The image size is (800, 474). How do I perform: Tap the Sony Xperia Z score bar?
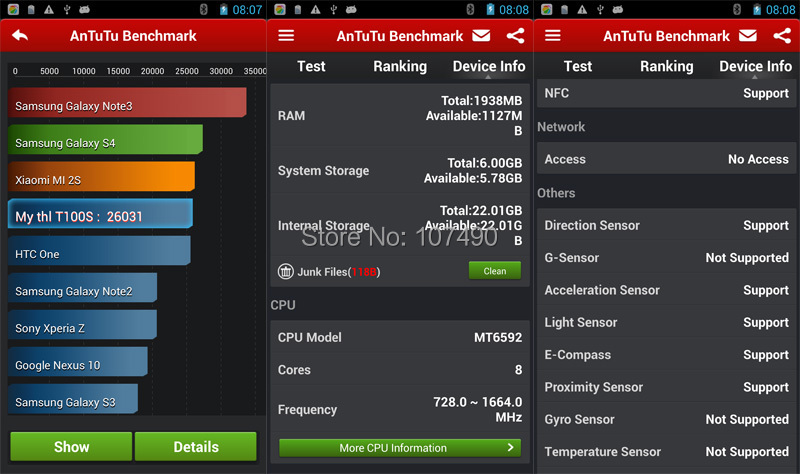83,325
